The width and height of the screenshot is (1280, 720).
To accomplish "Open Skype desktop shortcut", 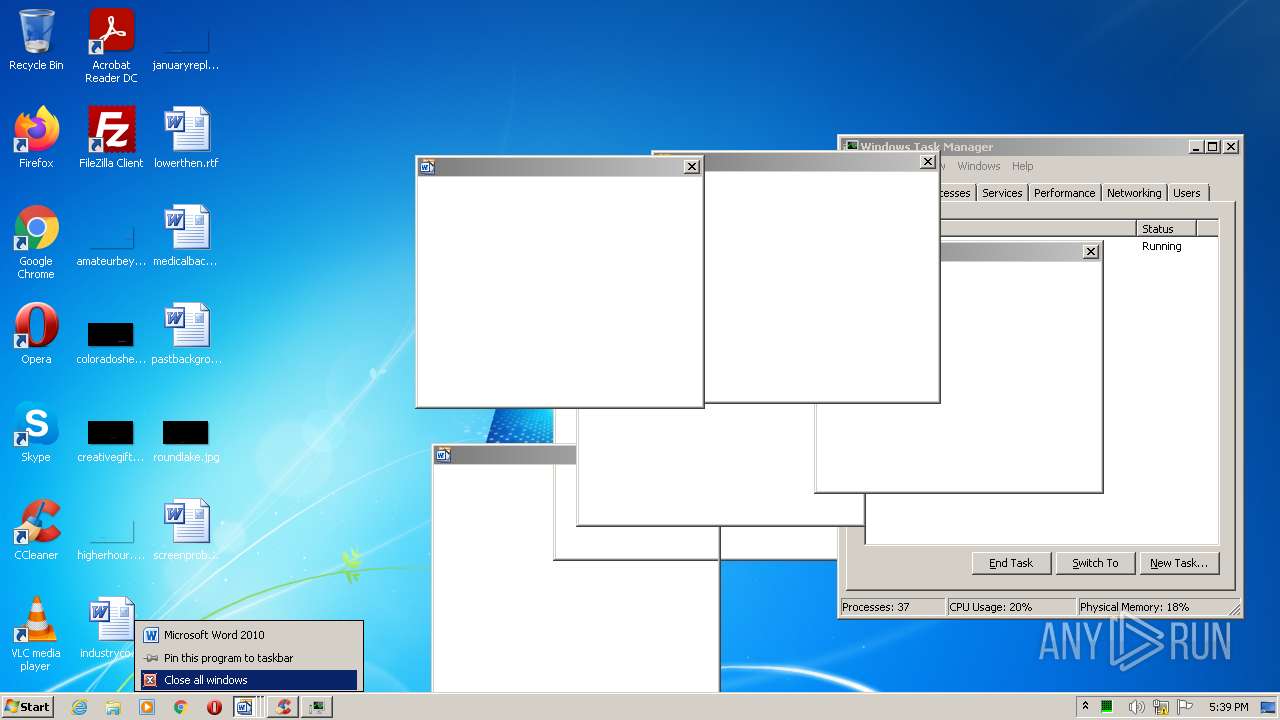I will [x=36, y=432].
